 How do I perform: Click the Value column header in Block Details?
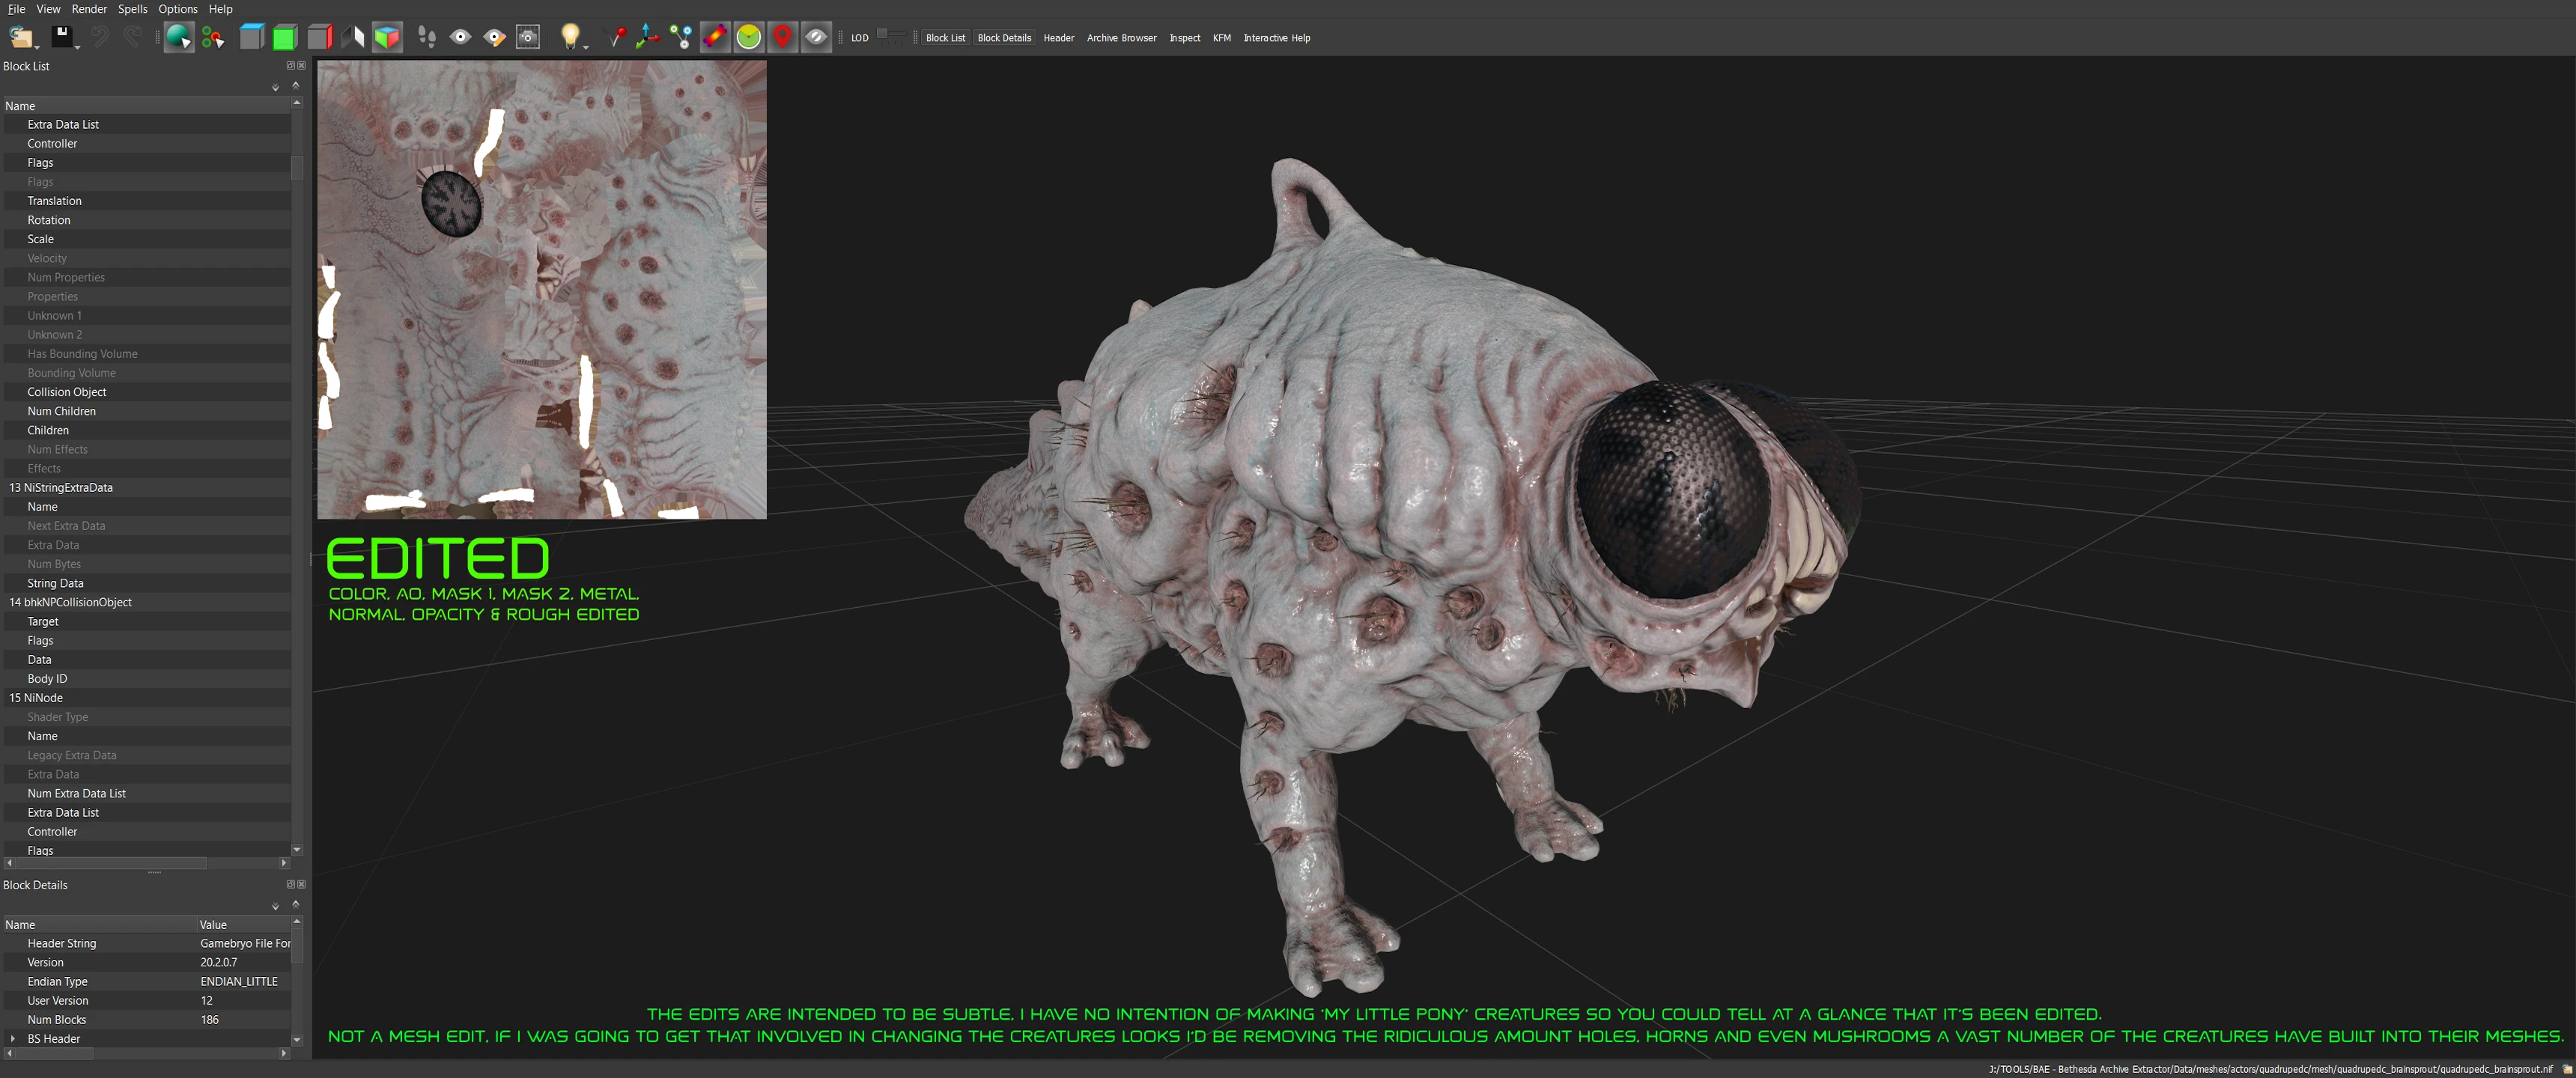coord(244,925)
